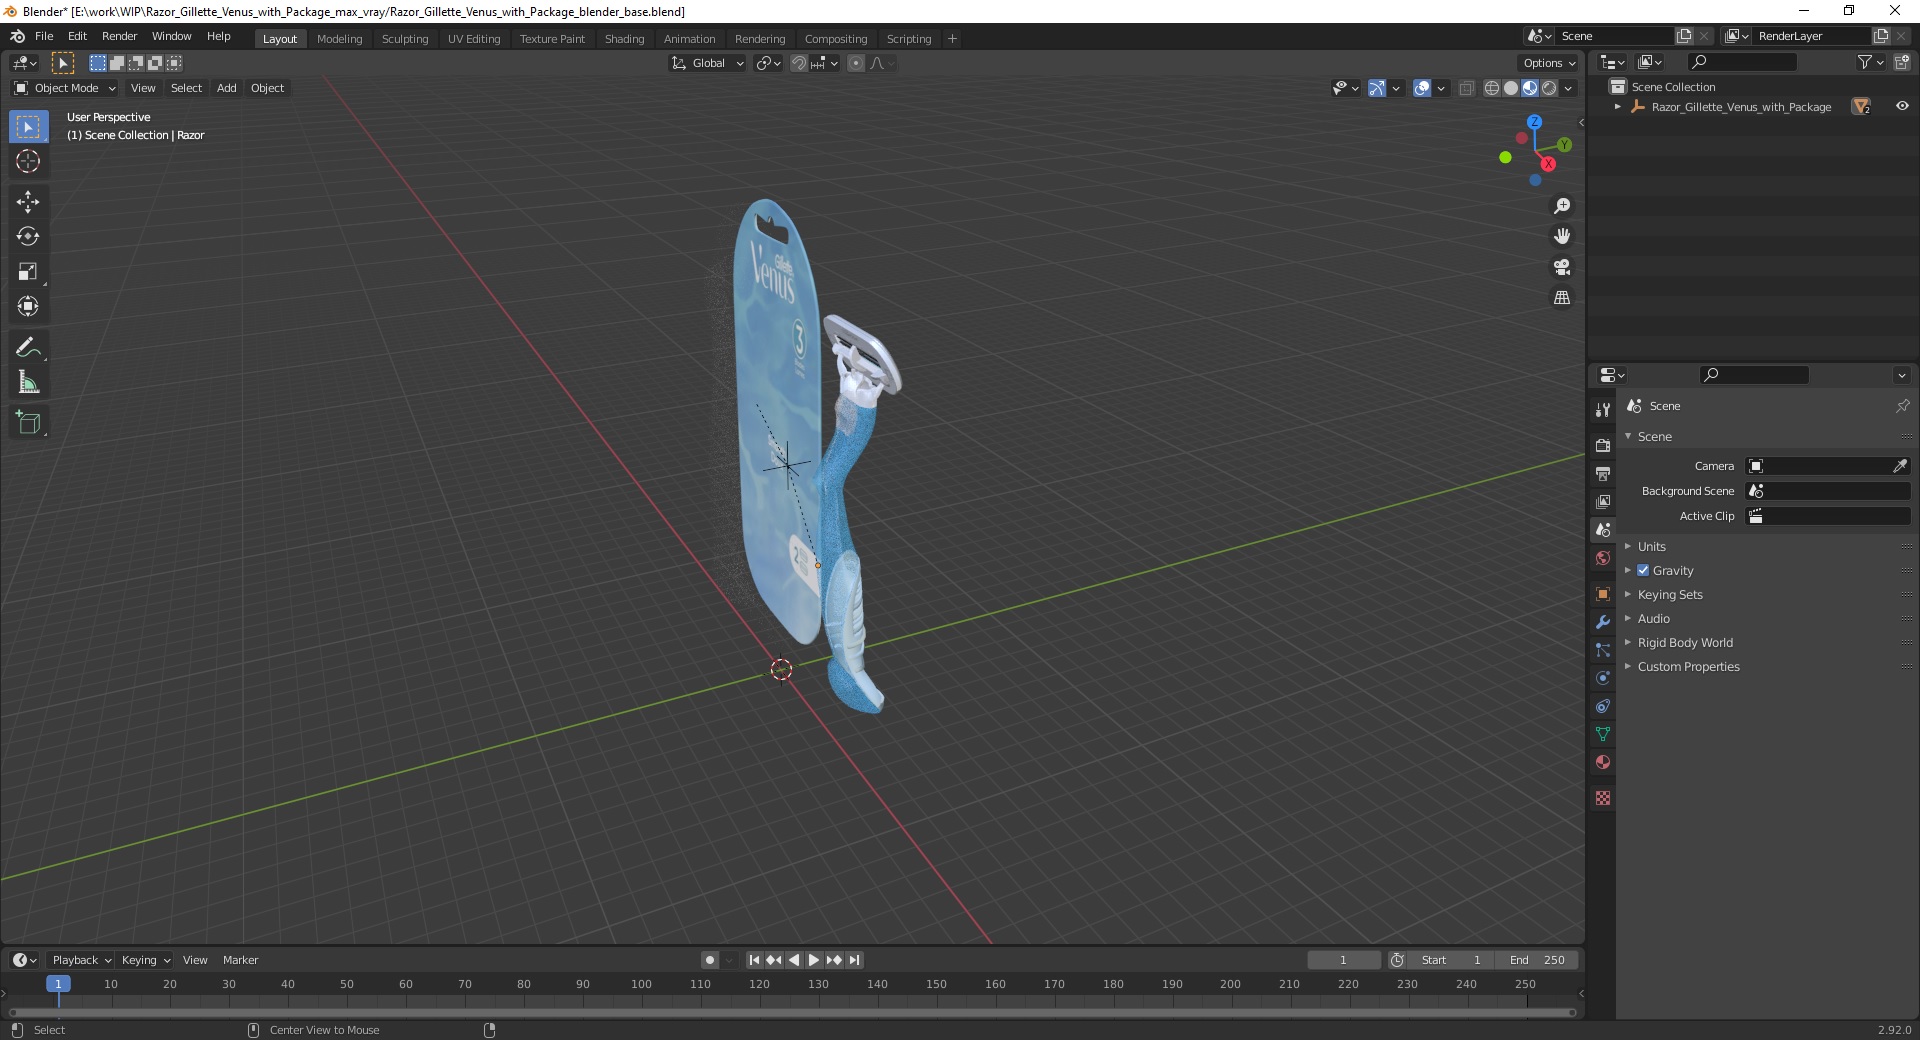Open the Global transform orientation dropdown

(x=708, y=63)
